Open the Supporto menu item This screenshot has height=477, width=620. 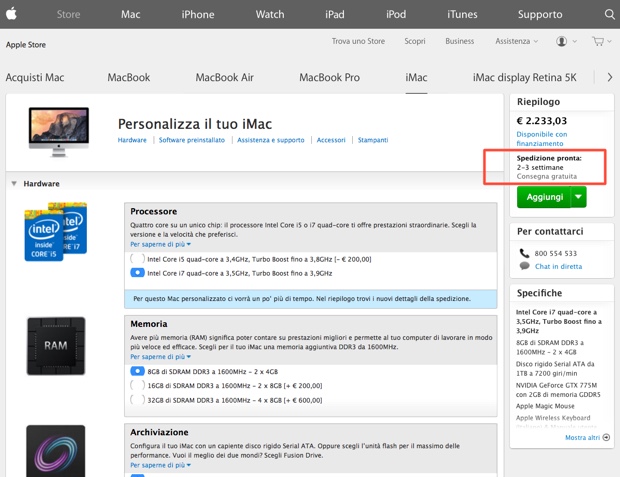pos(540,14)
